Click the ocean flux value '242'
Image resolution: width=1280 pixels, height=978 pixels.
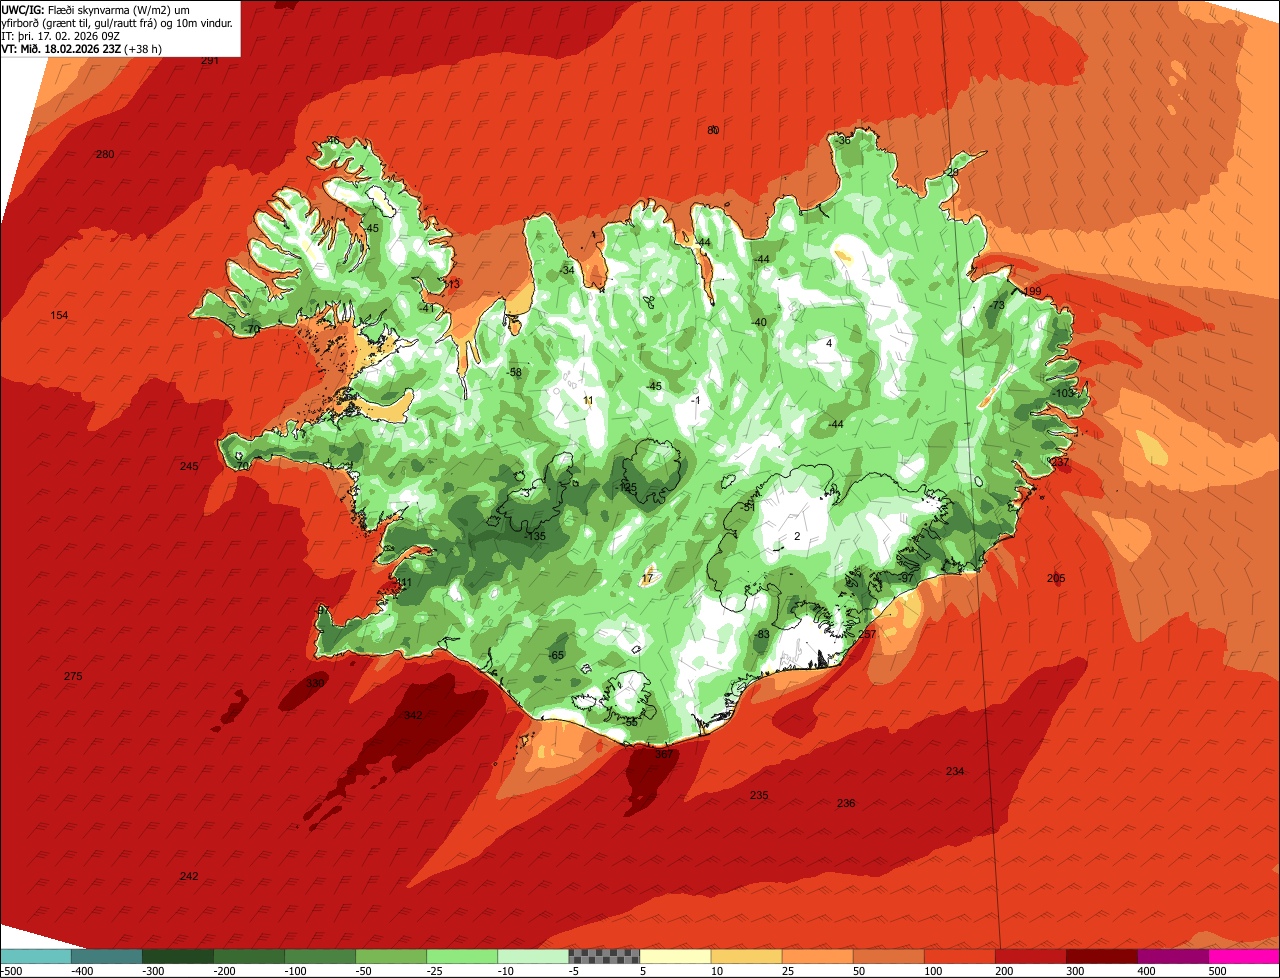pos(189,876)
